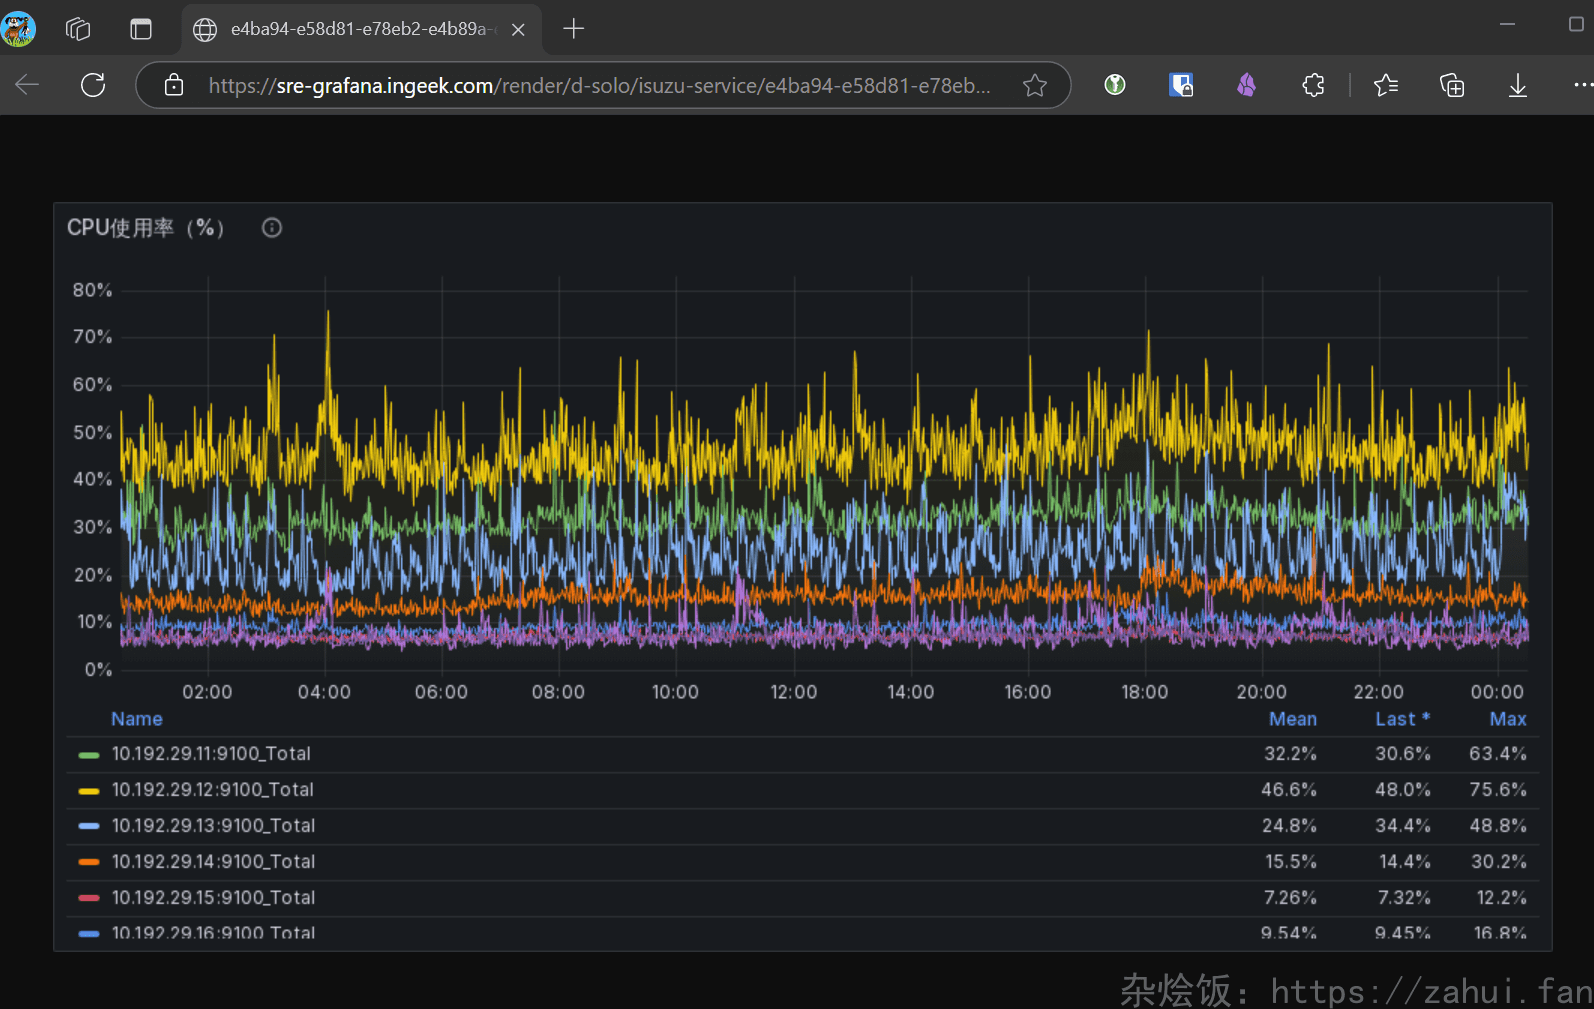Open the green circular extension icon
This screenshot has width=1594, height=1009.
(1115, 85)
